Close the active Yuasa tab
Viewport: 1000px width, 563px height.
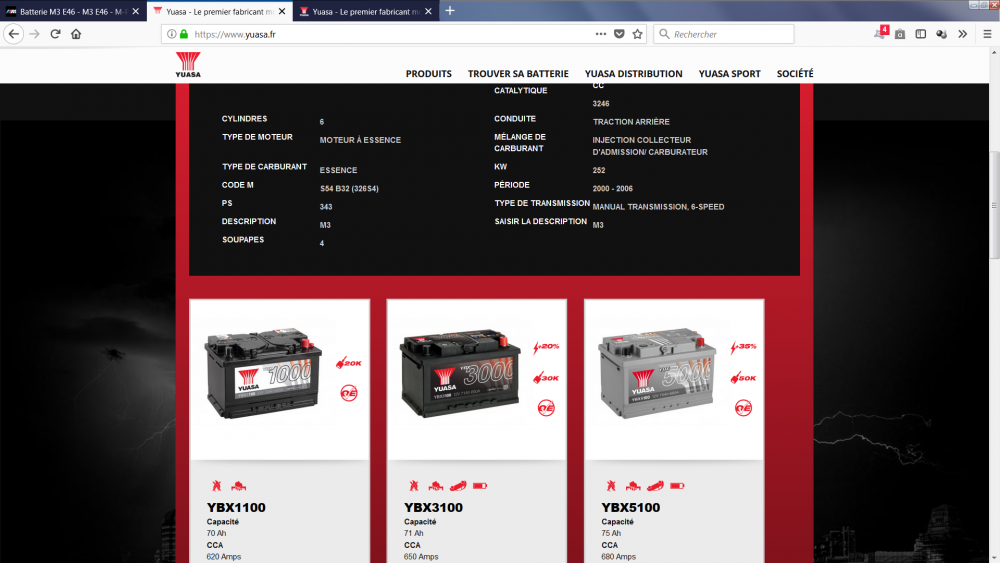point(282,11)
